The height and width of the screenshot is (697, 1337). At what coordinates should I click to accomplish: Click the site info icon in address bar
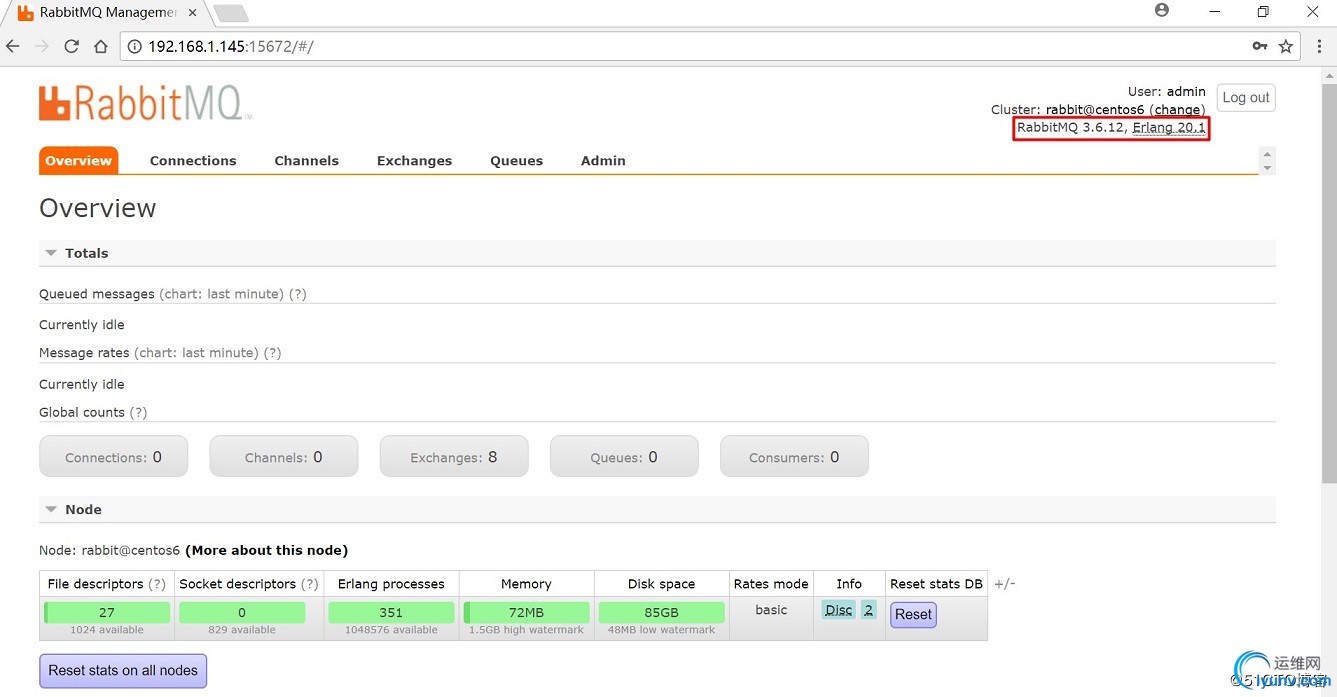coord(134,46)
